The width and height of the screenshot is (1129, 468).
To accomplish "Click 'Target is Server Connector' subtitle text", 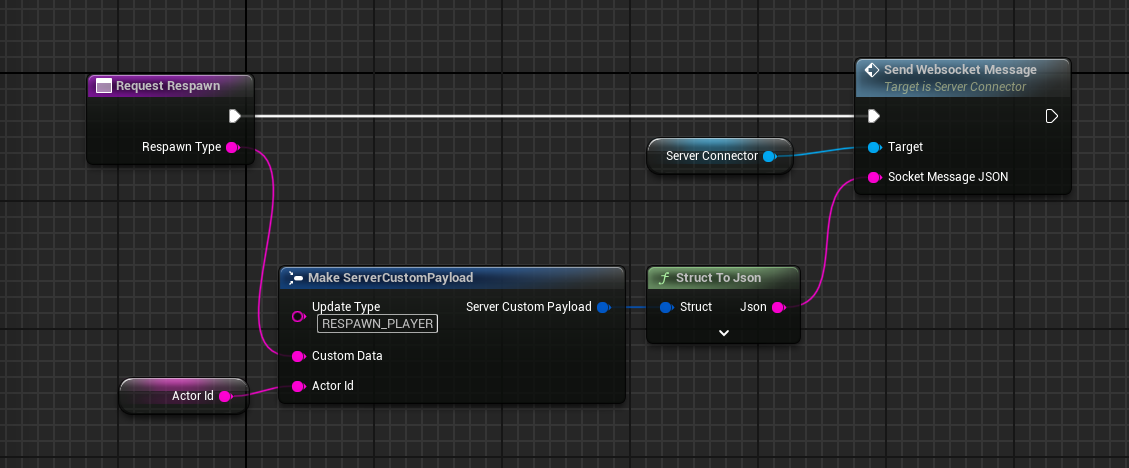I will (x=955, y=87).
